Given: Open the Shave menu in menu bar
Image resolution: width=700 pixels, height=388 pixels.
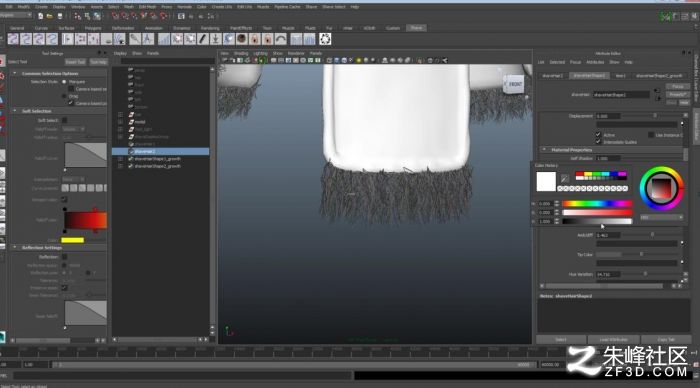Looking at the screenshot, I should coord(311,7).
